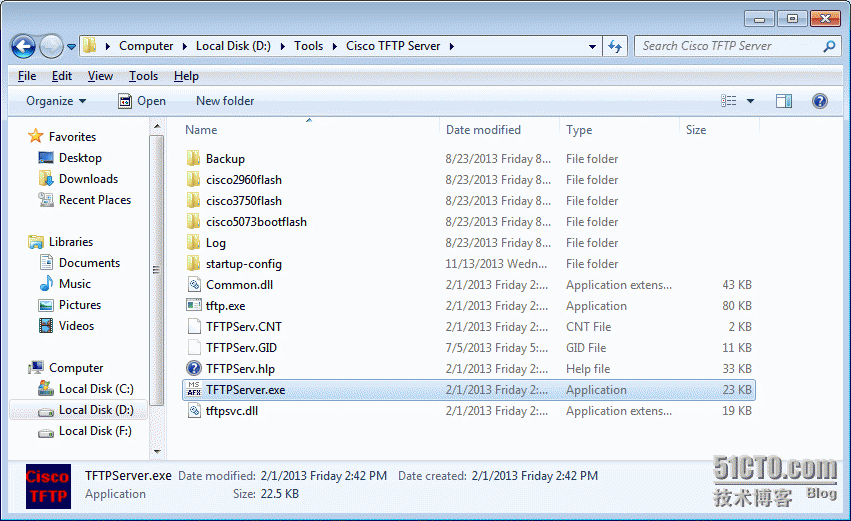
Task: Click the navigation pane scroll down arrow
Action: pyautogui.click(x=157, y=451)
